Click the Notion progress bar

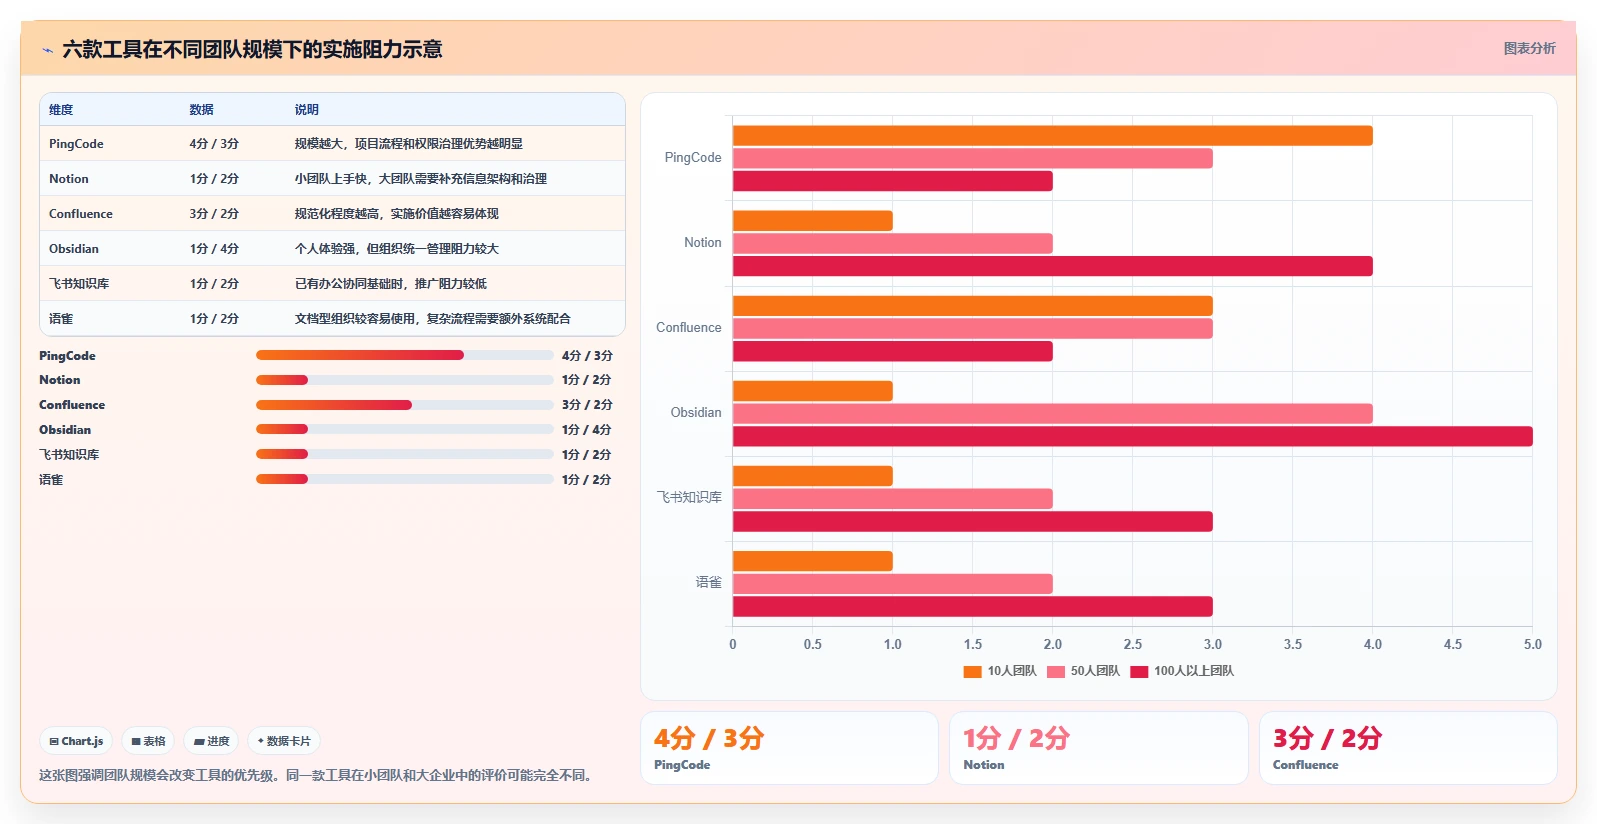405,380
